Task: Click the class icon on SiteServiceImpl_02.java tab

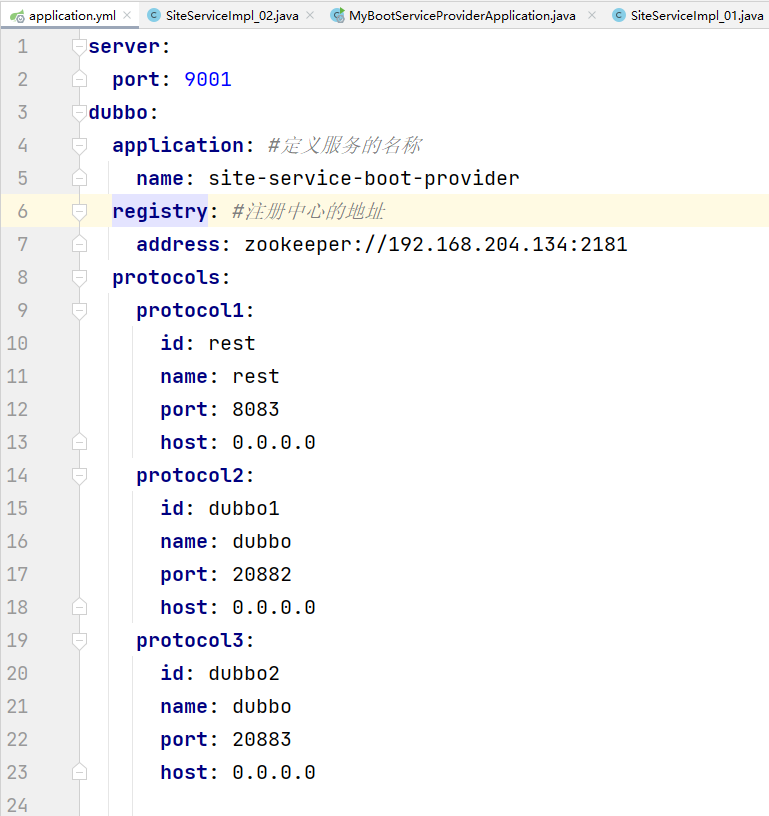Action: [x=154, y=16]
